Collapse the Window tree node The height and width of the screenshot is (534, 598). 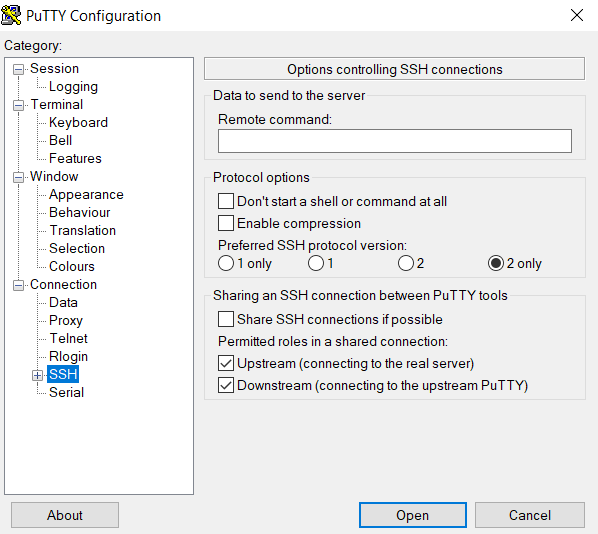[18, 177]
